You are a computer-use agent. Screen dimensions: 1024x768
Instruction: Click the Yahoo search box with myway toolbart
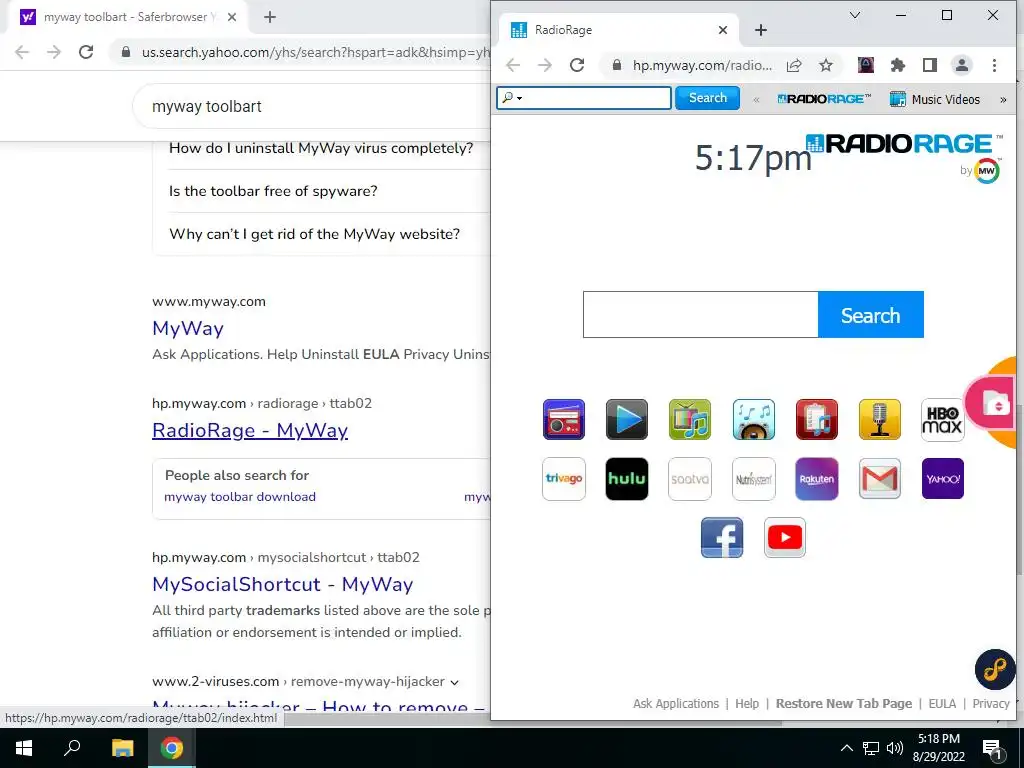(313, 106)
